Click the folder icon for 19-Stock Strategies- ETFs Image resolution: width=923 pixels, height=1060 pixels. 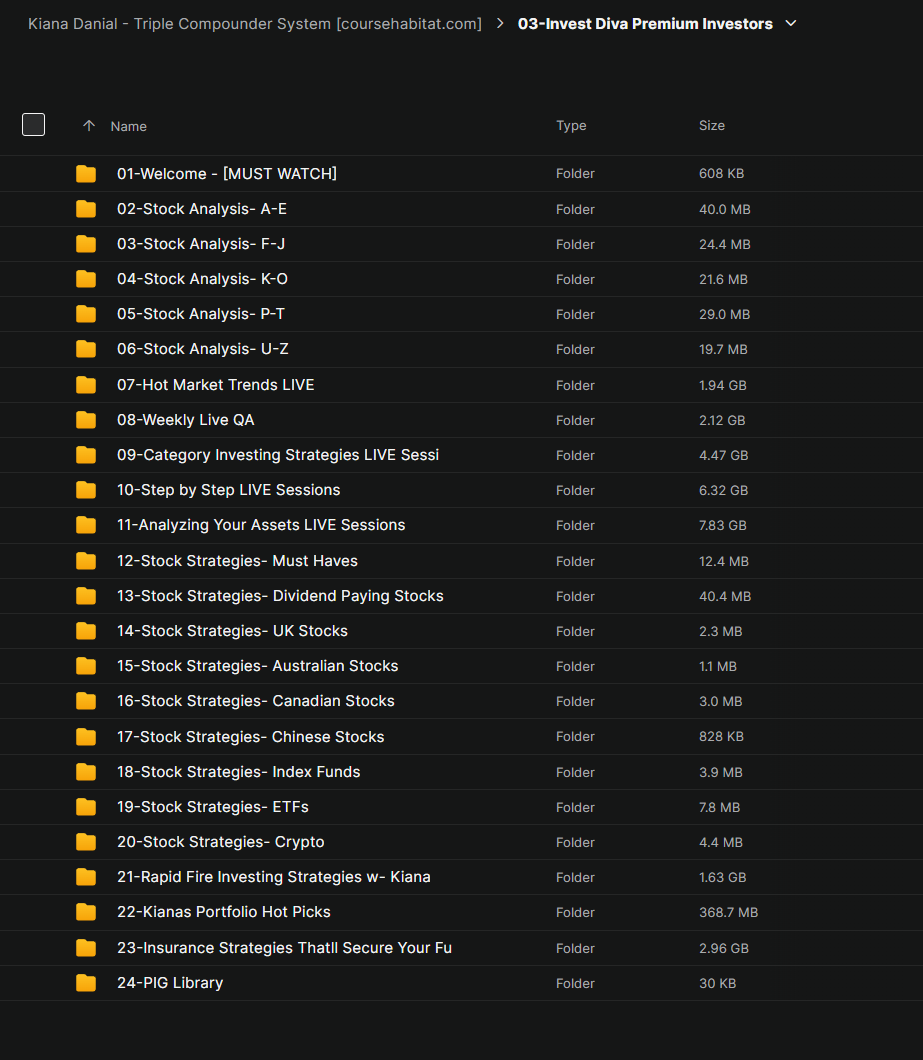pyautogui.click(x=86, y=807)
